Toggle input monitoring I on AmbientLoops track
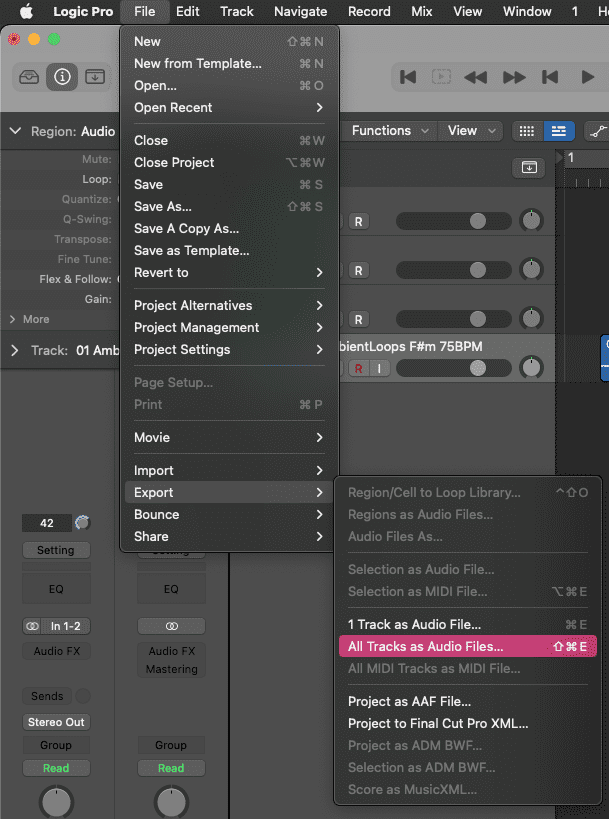609x819 pixels. pyautogui.click(x=379, y=368)
